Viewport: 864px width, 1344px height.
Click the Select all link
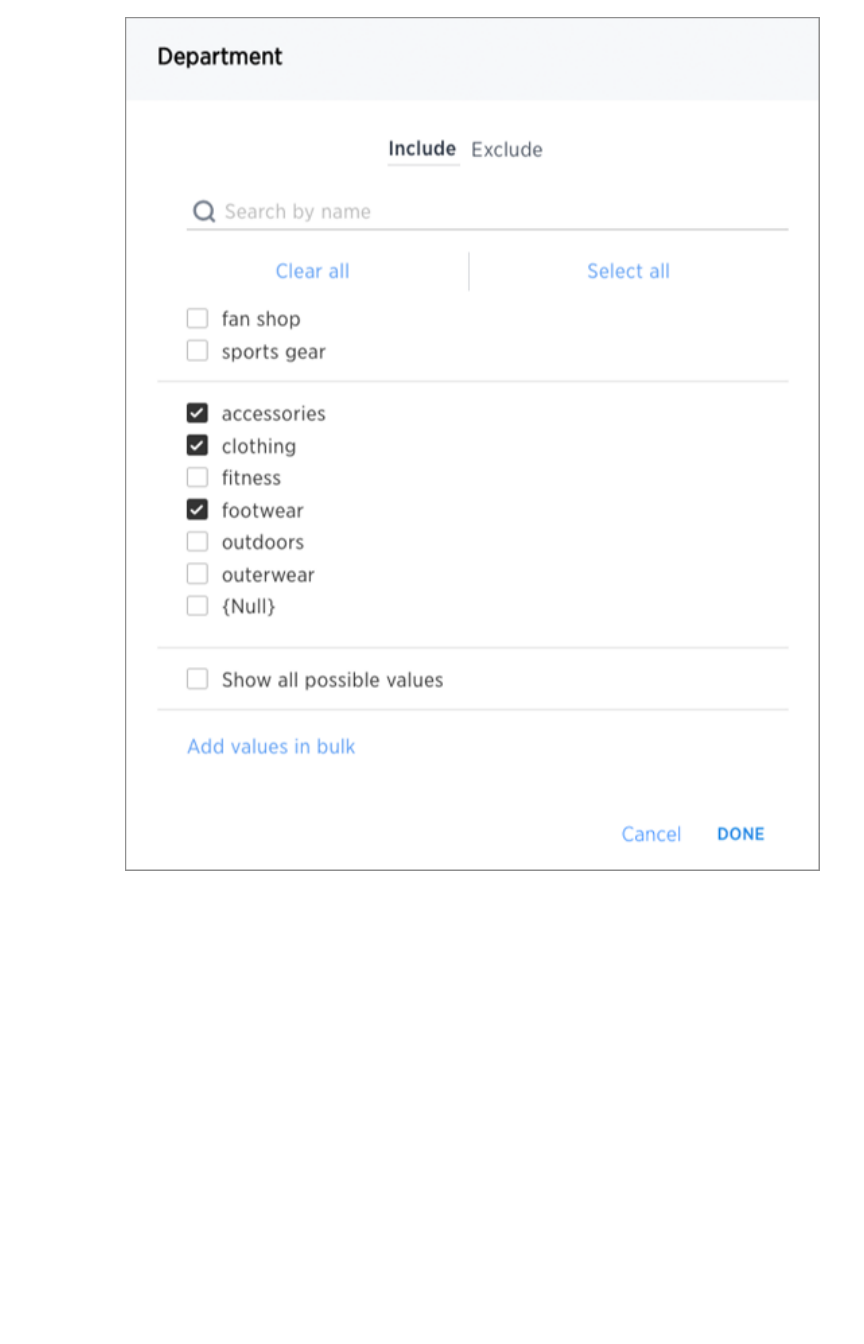point(628,271)
